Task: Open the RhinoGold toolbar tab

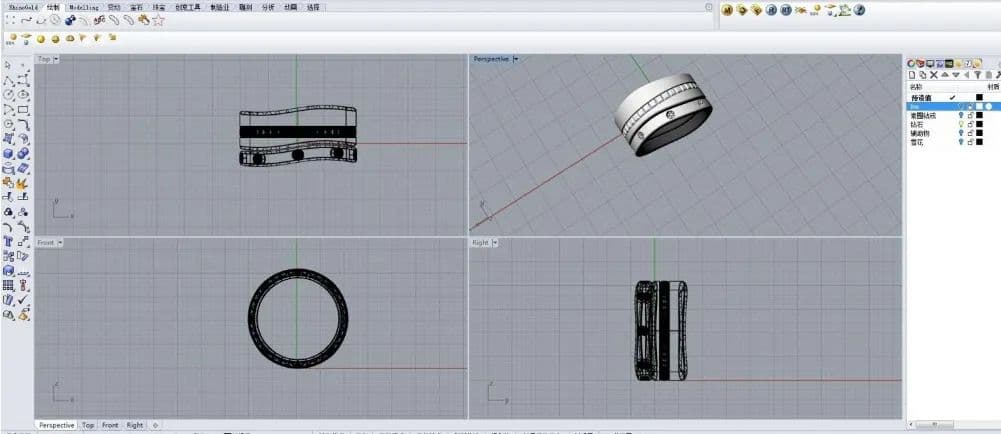Action: [x=22, y=6]
